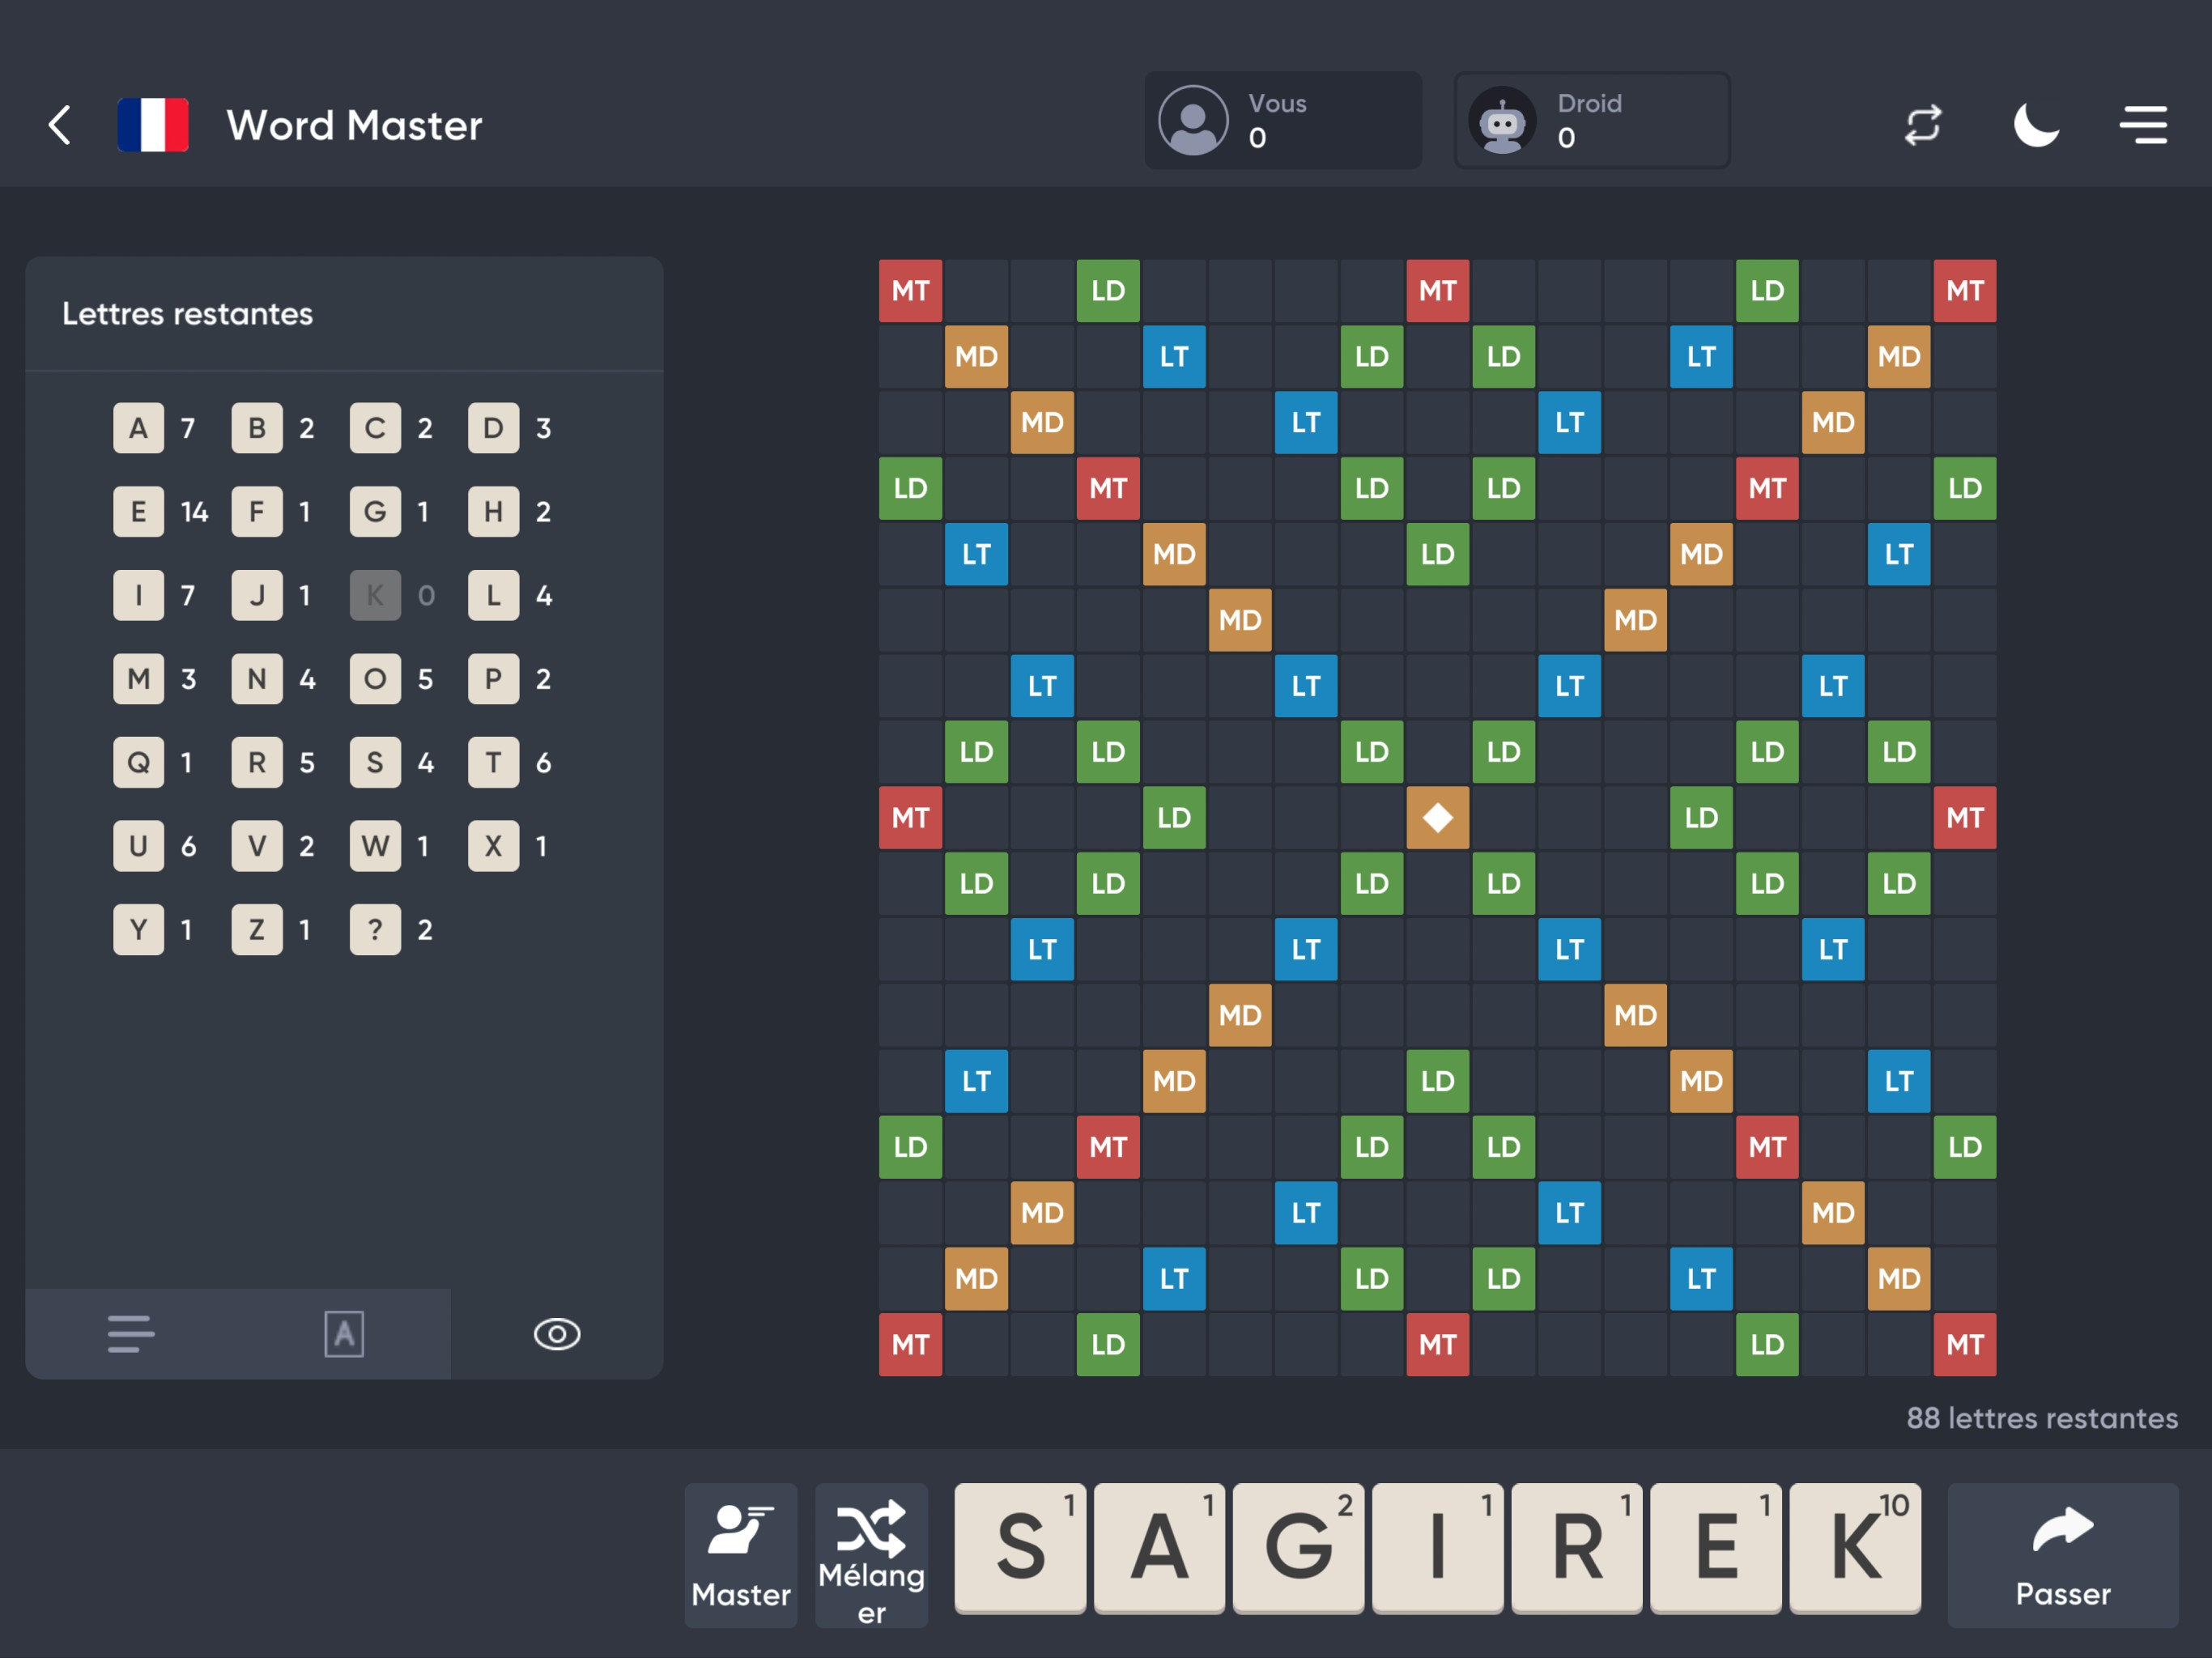Click the French flag icon
The width and height of the screenshot is (2212, 1658).
pos(152,125)
